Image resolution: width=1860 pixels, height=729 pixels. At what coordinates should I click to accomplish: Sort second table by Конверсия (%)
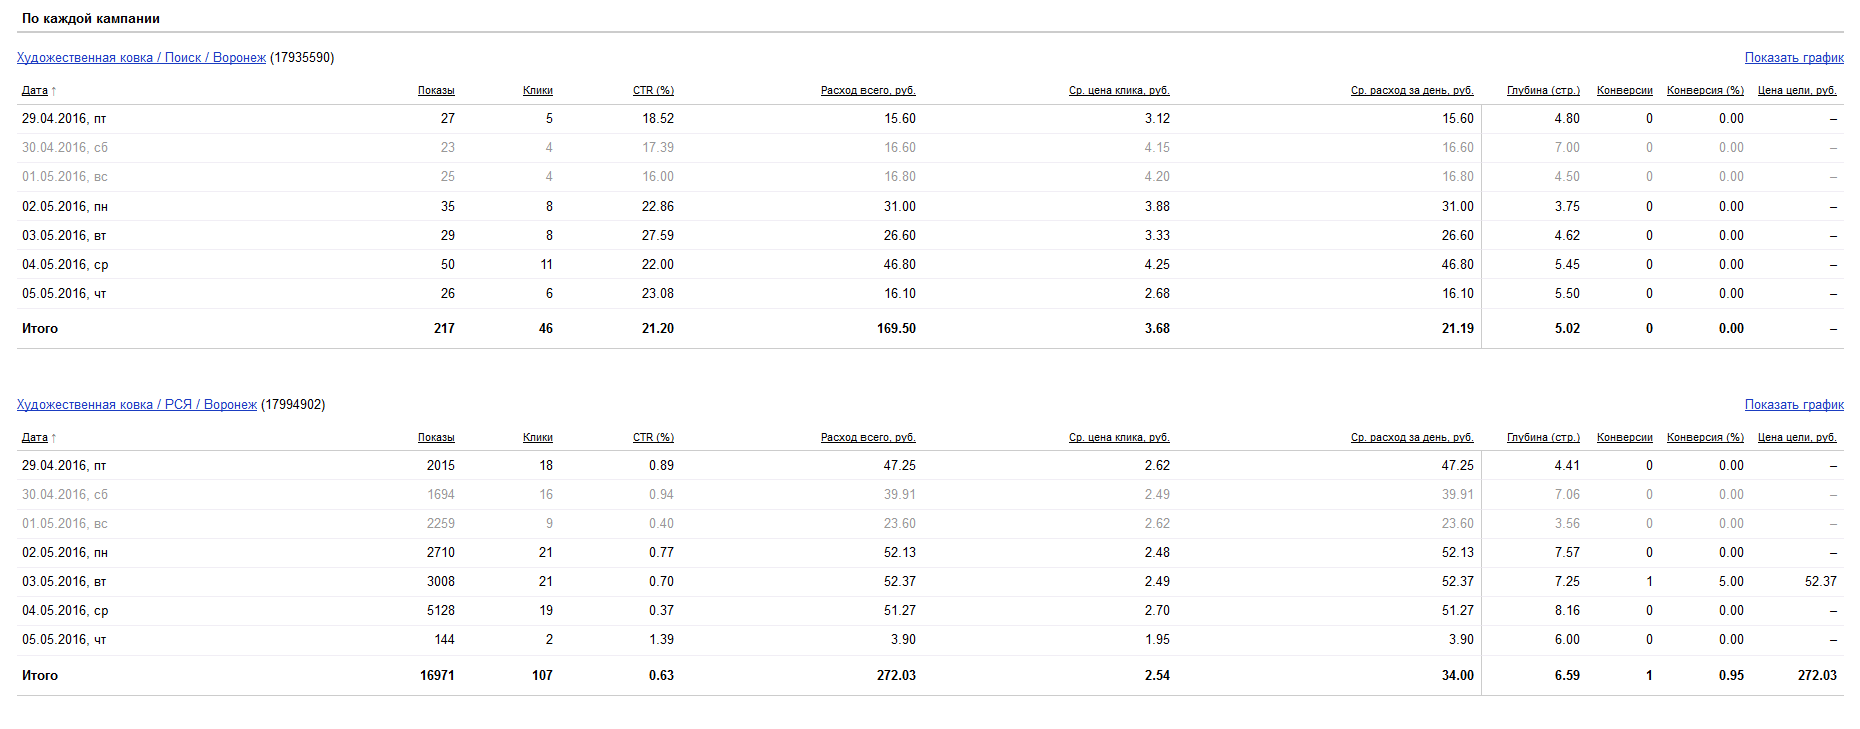(1705, 438)
